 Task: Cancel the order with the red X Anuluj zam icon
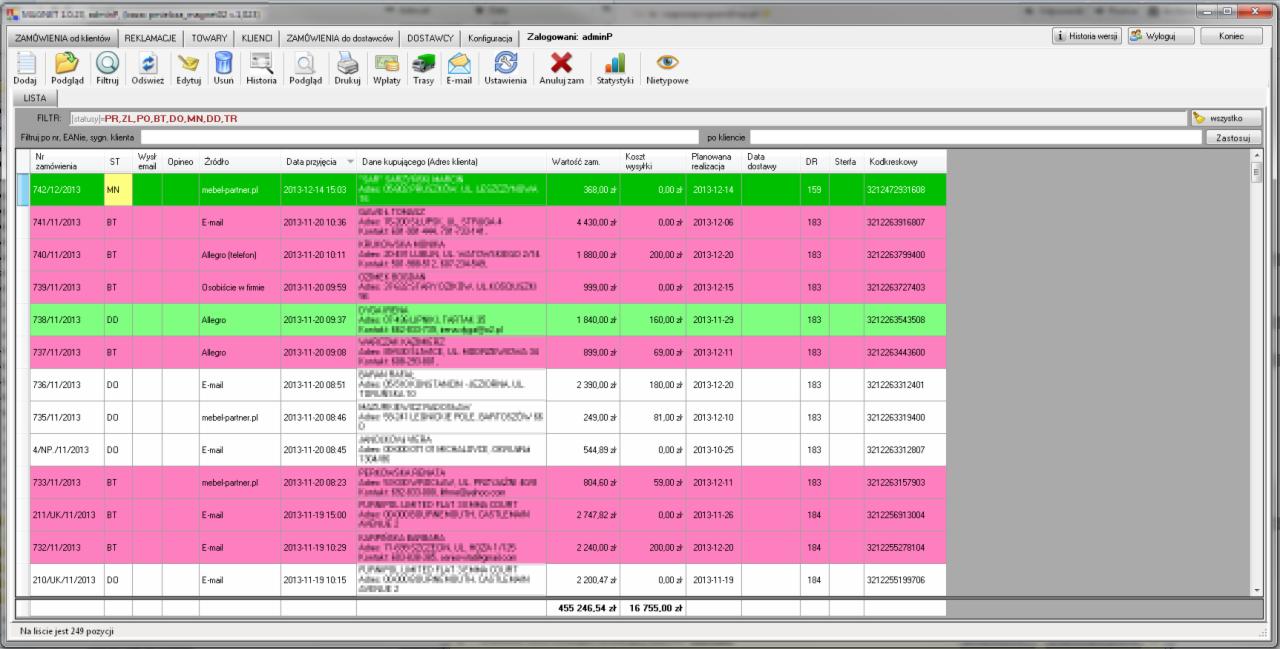coord(561,64)
